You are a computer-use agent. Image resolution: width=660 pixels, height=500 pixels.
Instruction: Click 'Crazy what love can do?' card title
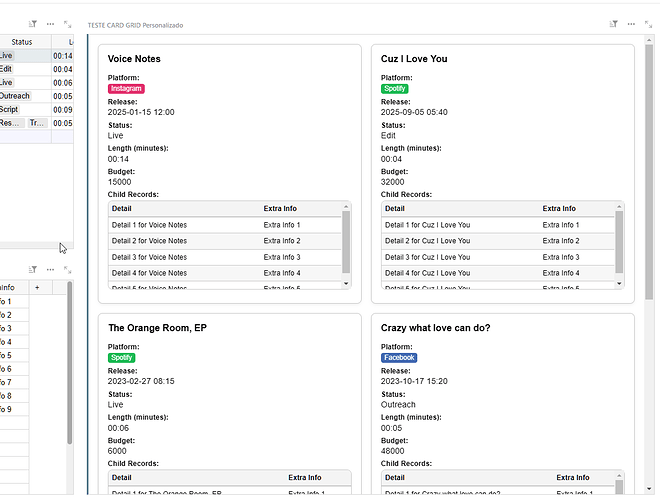click(435, 328)
